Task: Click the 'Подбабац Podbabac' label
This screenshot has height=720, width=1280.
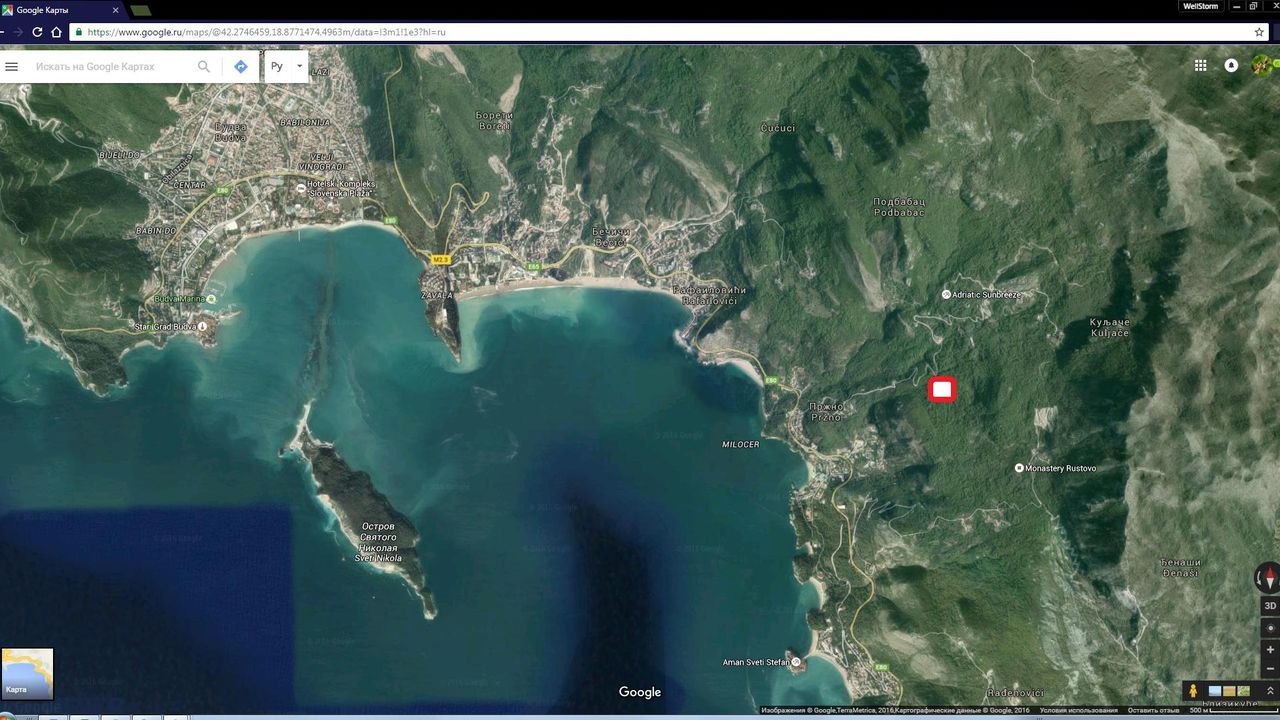Action: pos(899,207)
